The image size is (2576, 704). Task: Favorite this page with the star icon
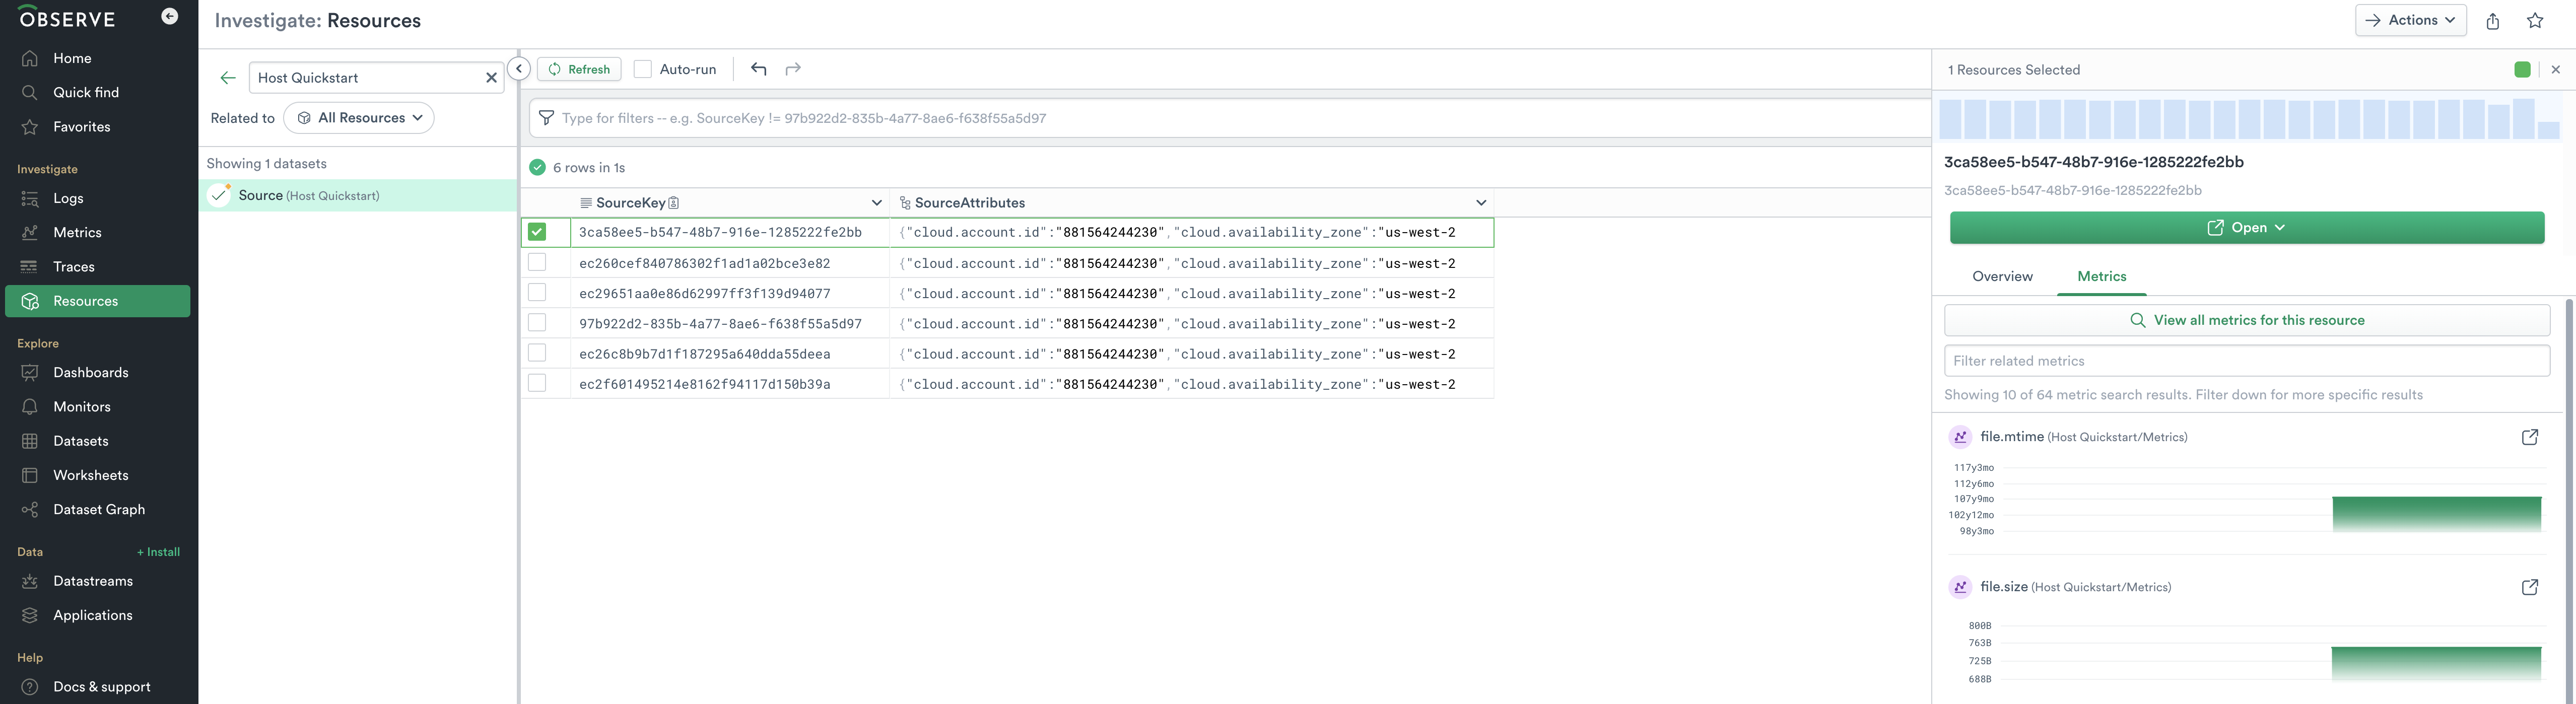2534,21
